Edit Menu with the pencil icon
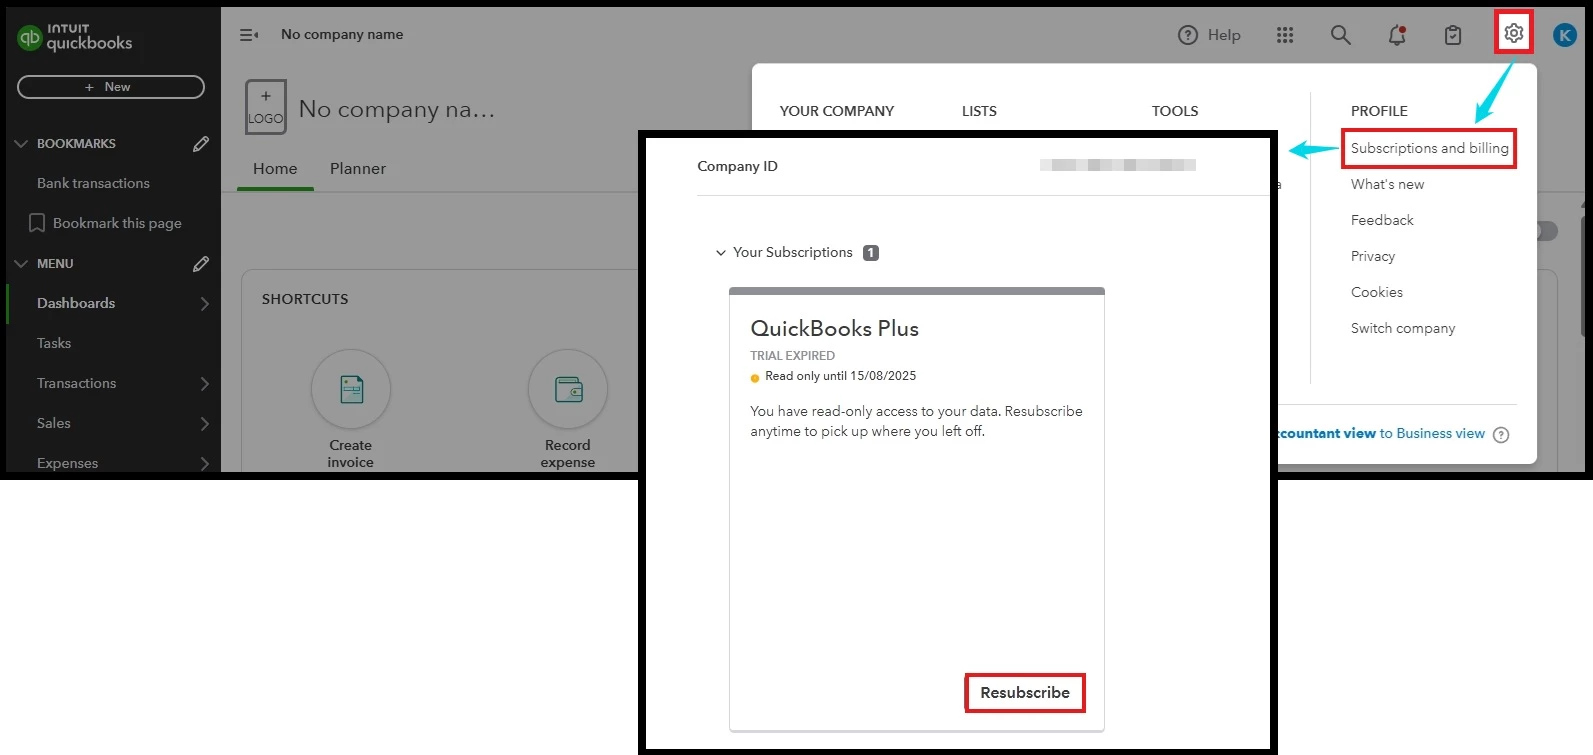The height and width of the screenshot is (755, 1593). point(201,264)
